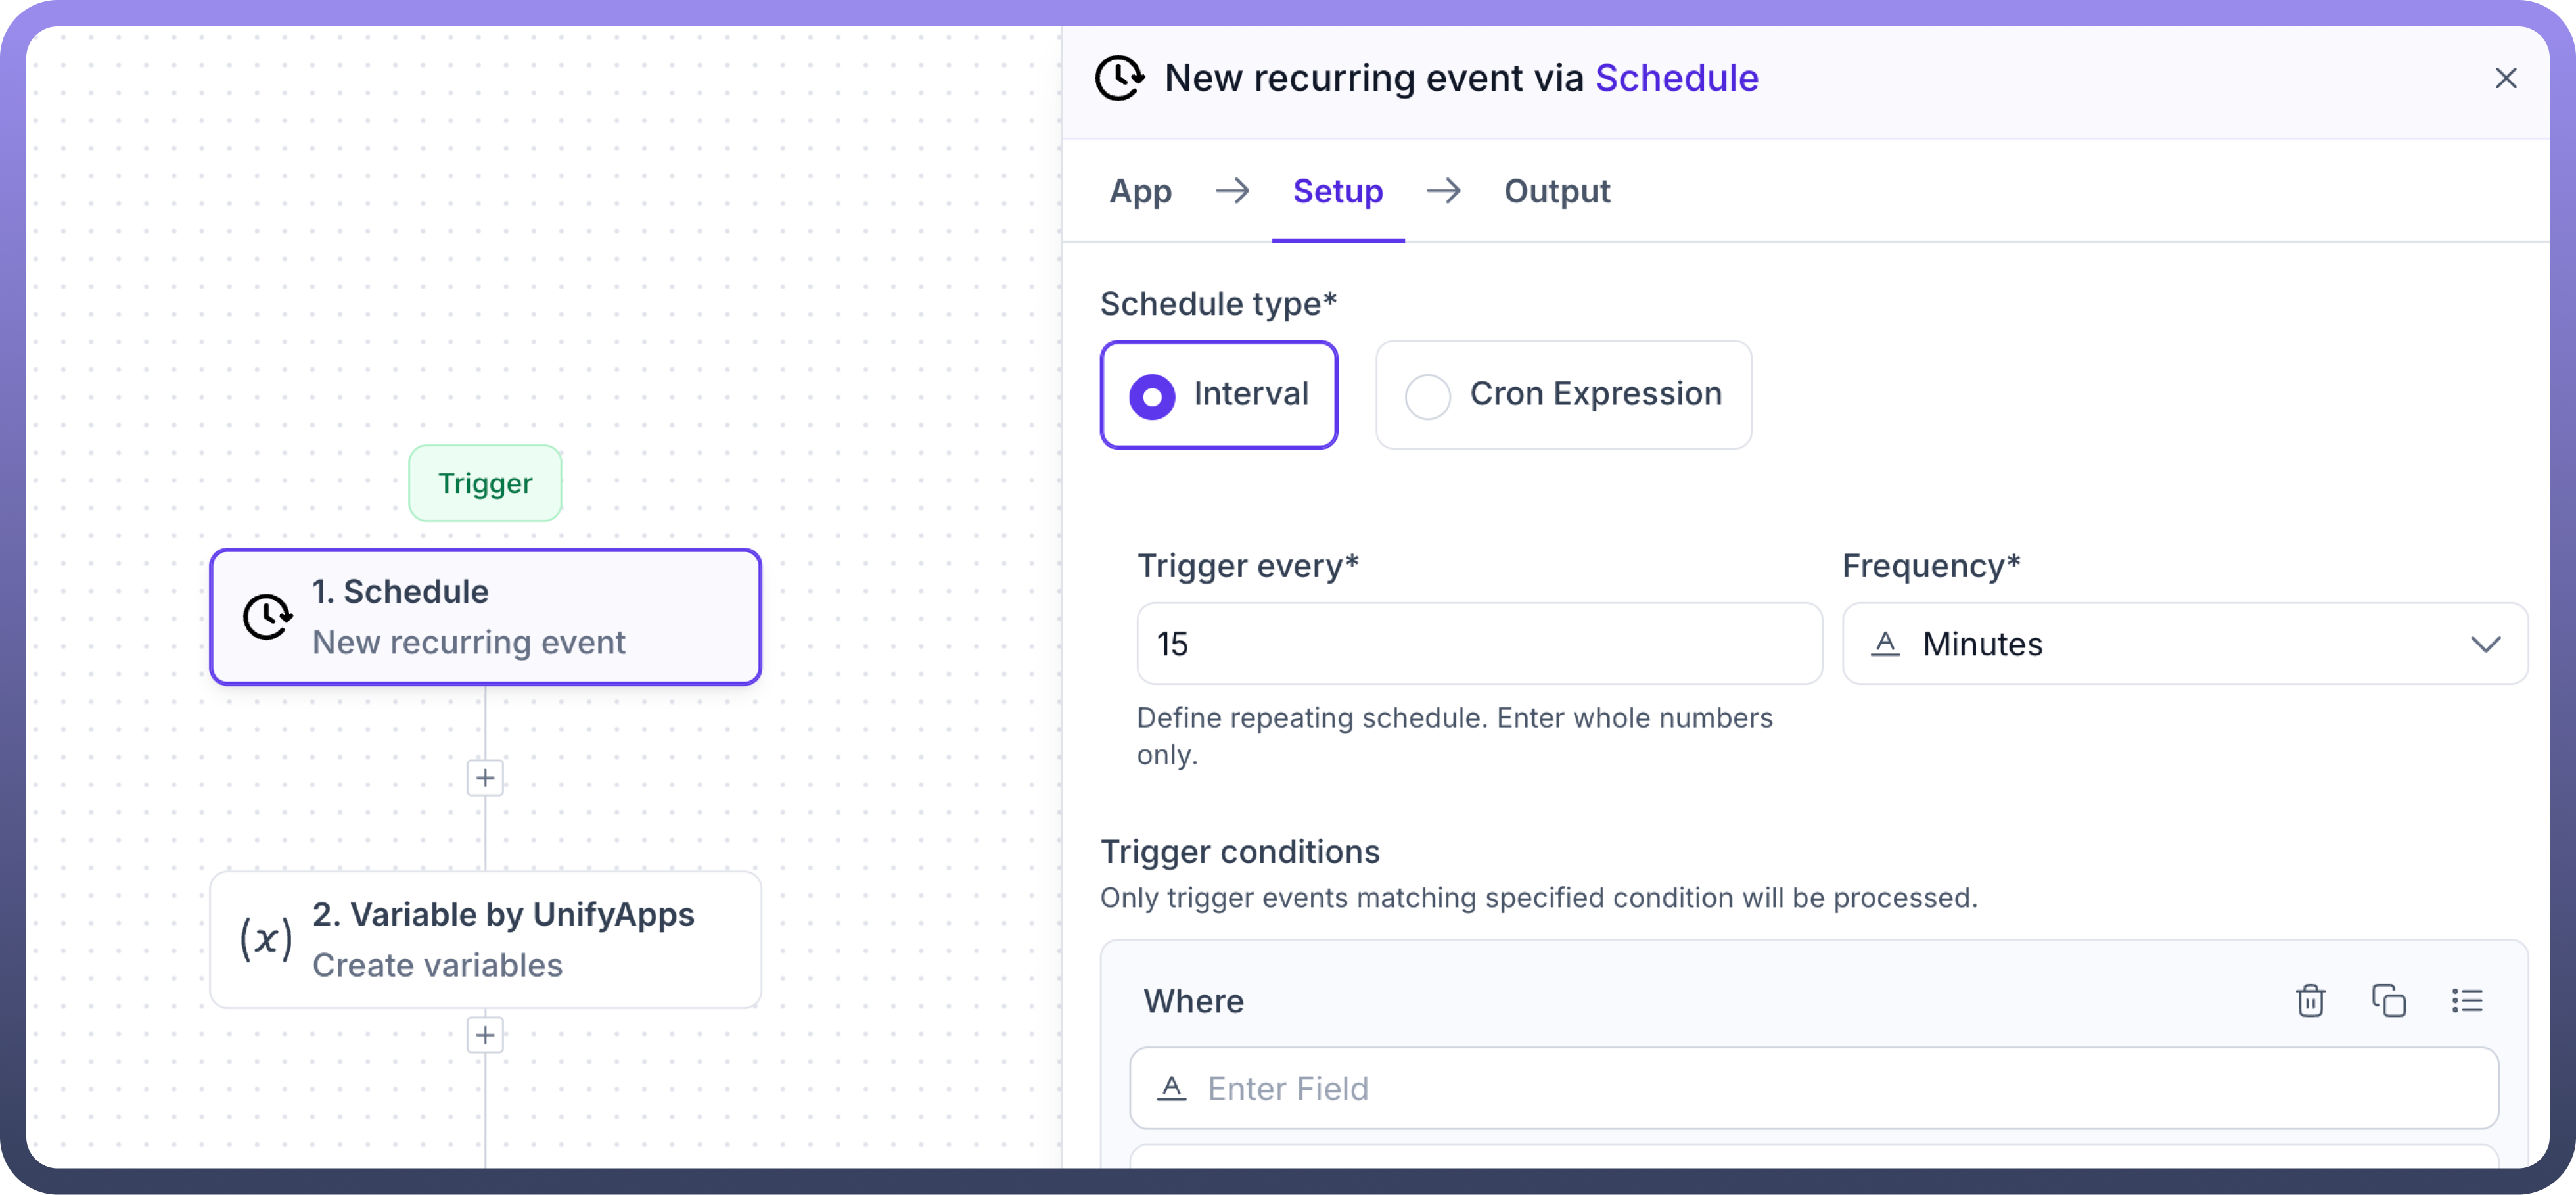Click the delete trash icon in Where row
2576x1195 pixels.
pos(2310,1000)
